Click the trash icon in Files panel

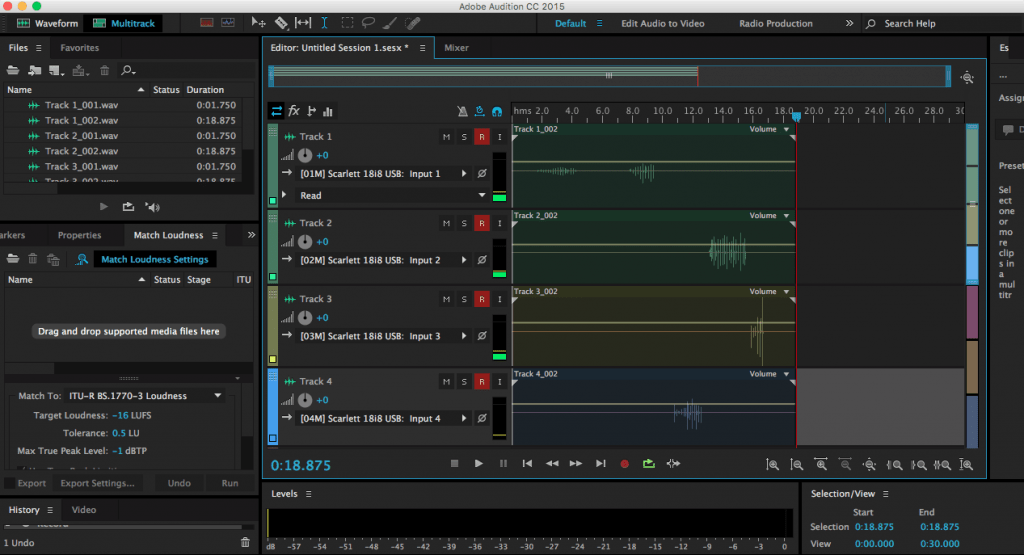pos(104,71)
